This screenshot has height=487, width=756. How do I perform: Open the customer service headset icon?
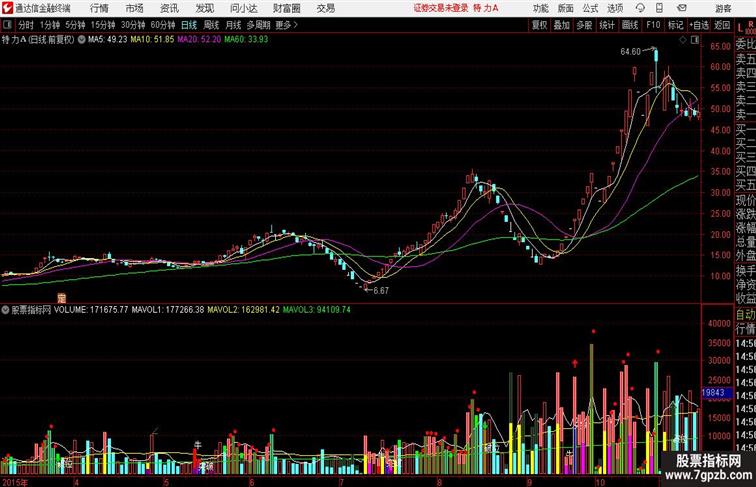coord(640,8)
